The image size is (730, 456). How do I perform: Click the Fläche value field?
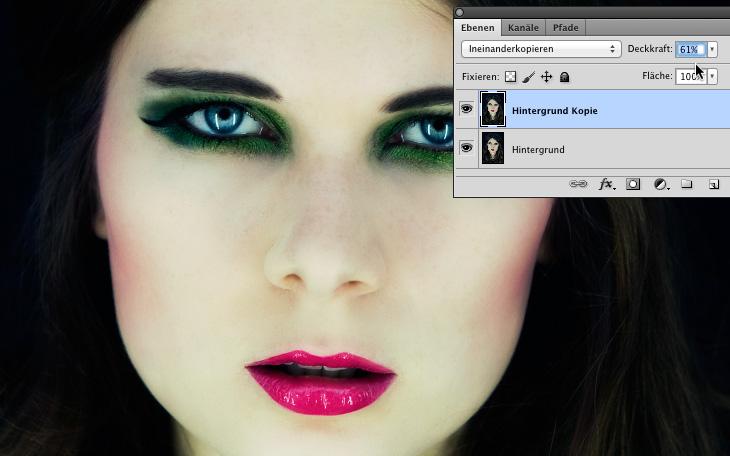pos(691,76)
